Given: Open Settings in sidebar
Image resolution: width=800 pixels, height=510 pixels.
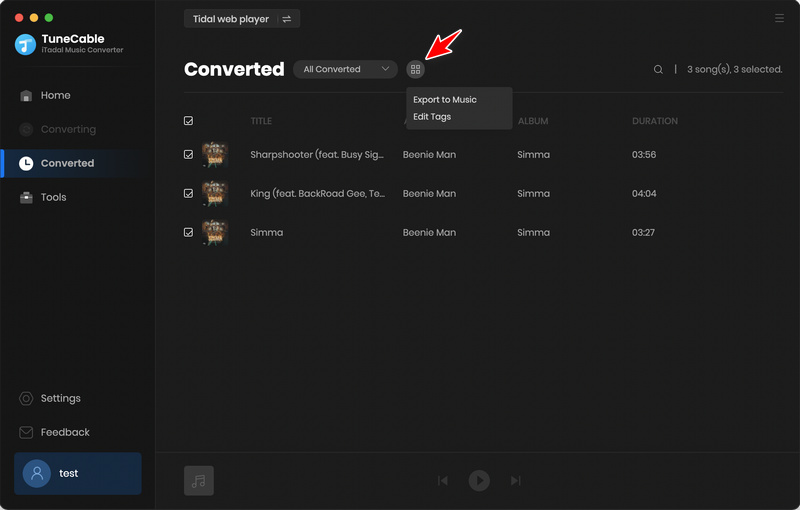Looking at the screenshot, I should click(x=61, y=398).
